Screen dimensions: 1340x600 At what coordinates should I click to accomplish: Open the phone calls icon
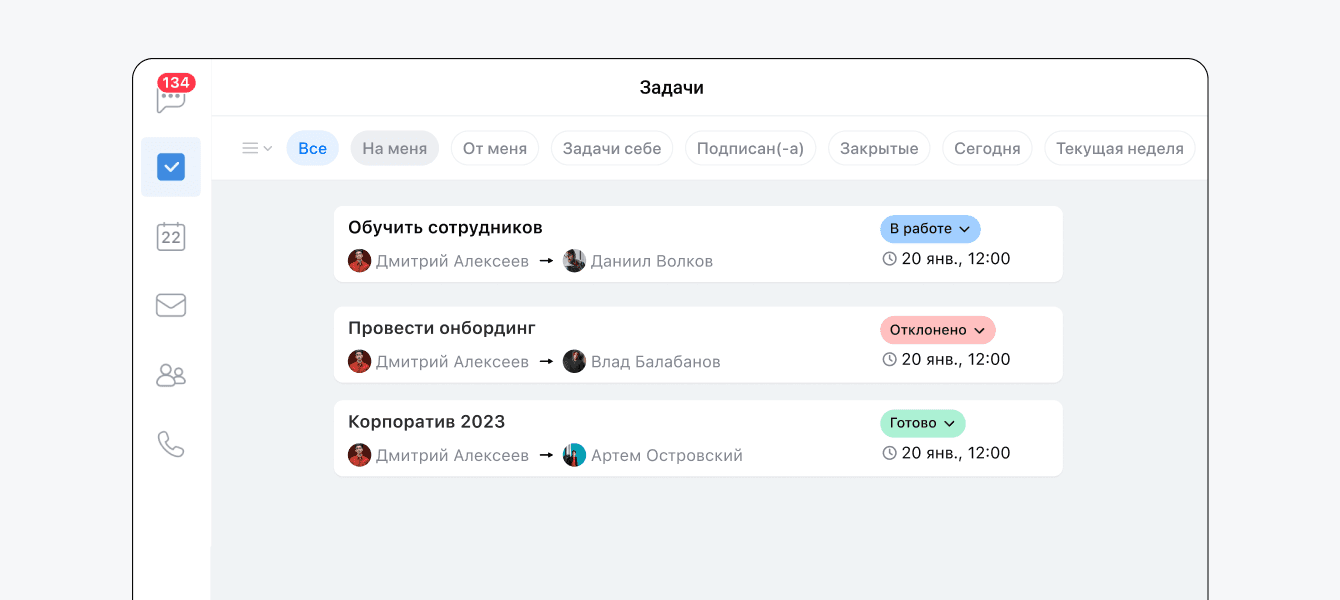pyautogui.click(x=171, y=444)
